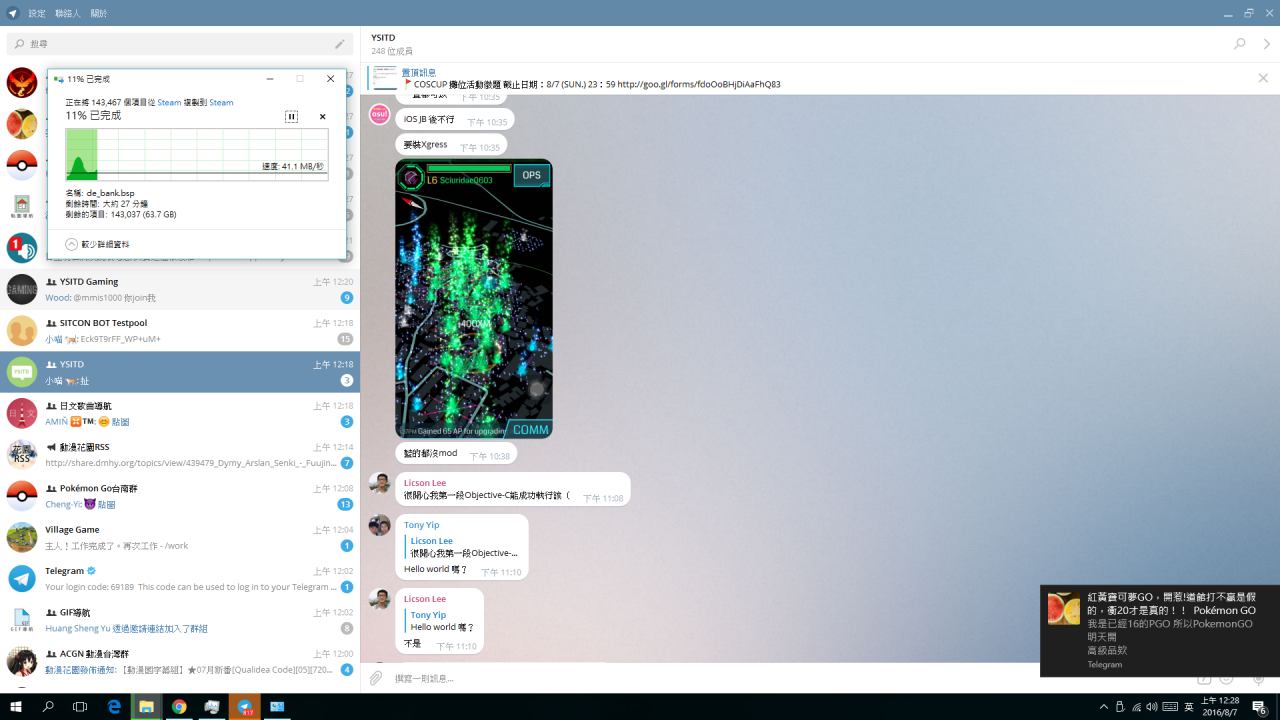Open File Explorer from the taskbar

click(146, 707)
